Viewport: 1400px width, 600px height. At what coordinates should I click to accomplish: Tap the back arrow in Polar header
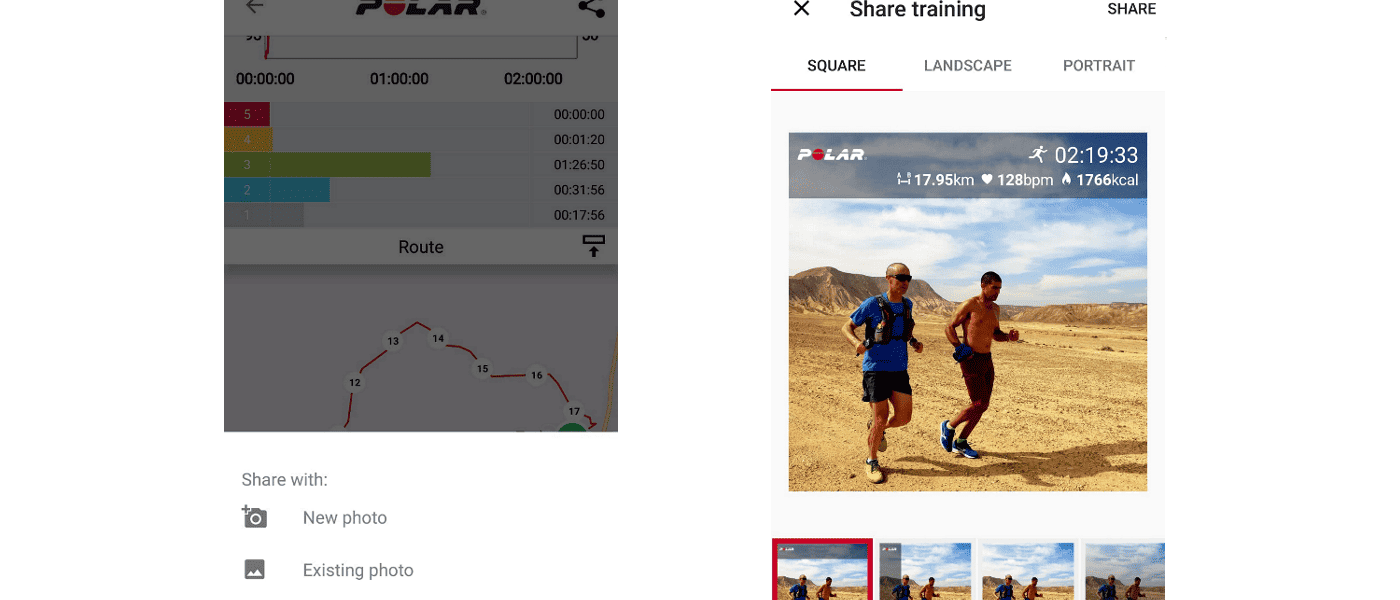pos(255,7)
